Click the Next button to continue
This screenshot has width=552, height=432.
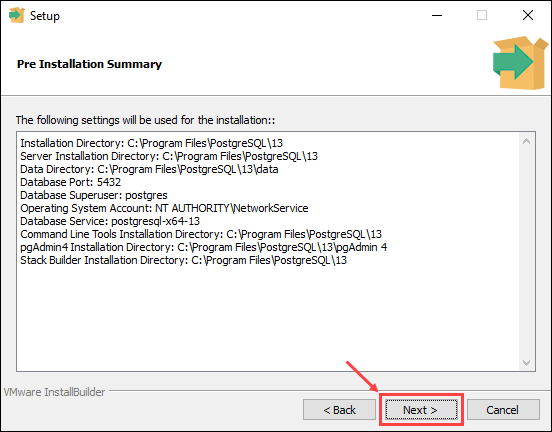(x=421, y=409)
